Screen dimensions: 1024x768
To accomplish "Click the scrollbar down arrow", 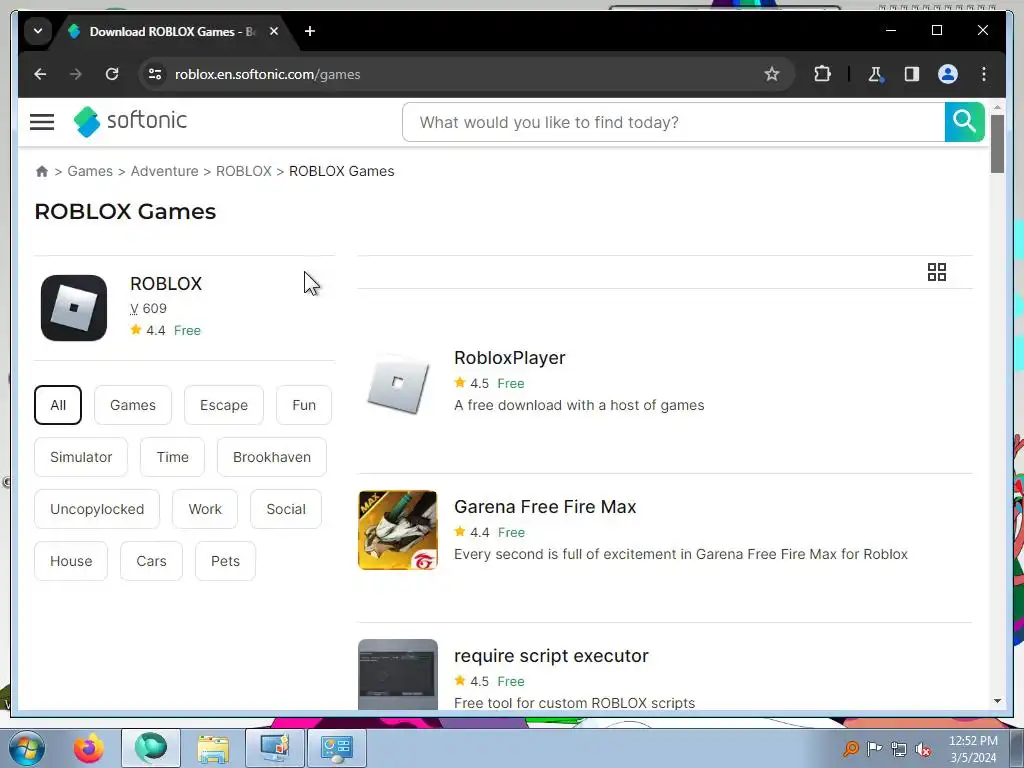I will [x=997, y=701].
